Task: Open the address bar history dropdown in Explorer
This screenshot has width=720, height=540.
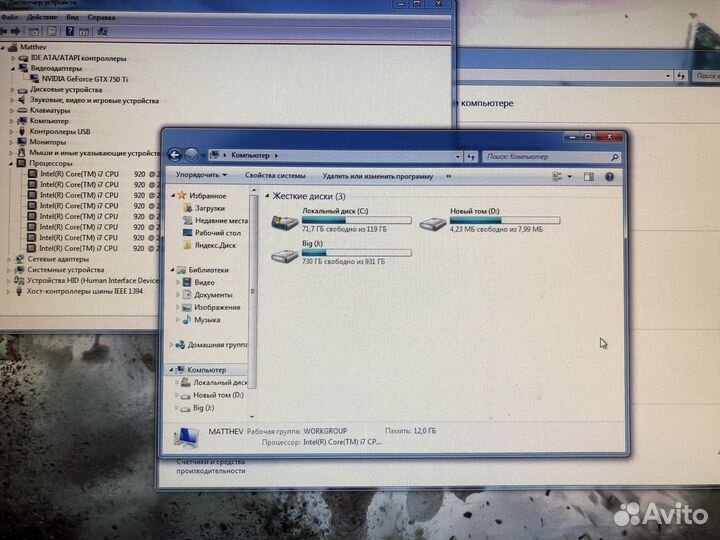Action: pos(457,157)
